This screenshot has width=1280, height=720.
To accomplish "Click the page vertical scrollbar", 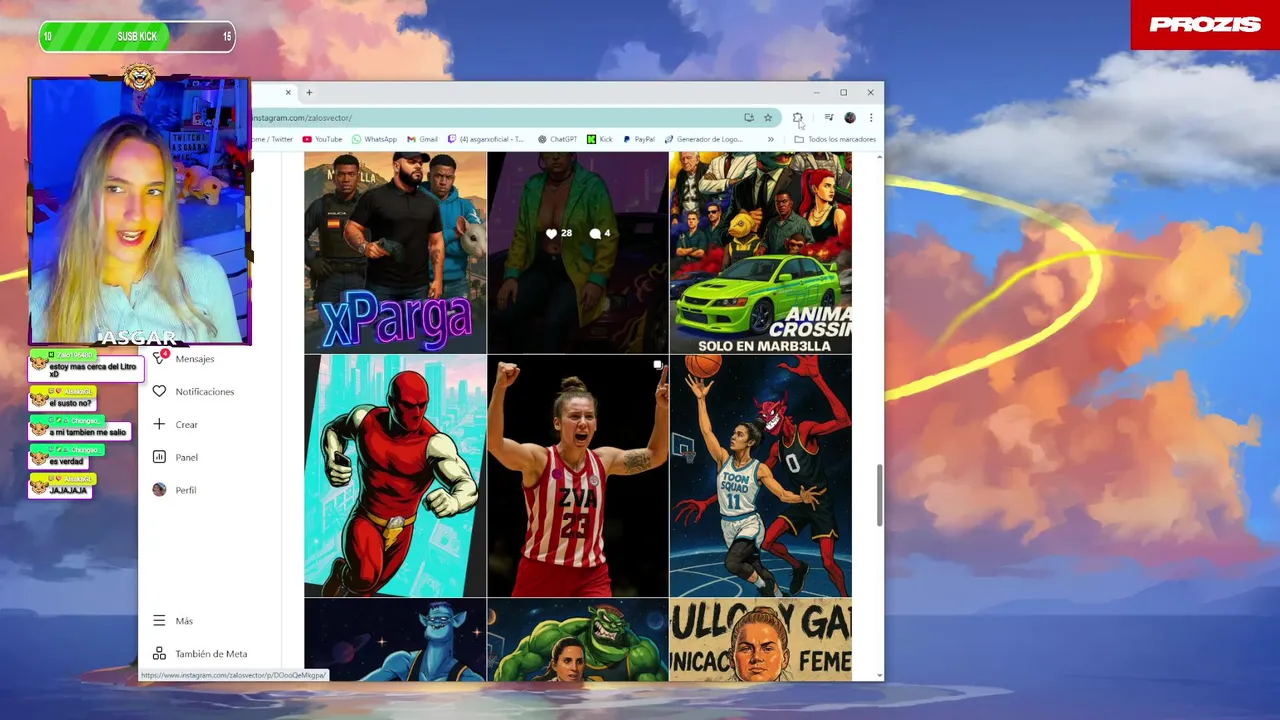I will click(879, 495).
